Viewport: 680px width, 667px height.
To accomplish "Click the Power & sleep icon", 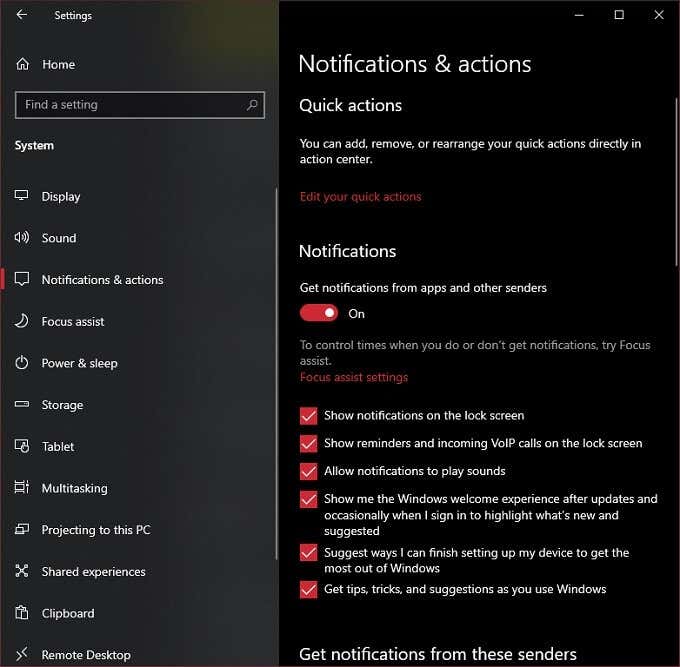I will (22, 363).
